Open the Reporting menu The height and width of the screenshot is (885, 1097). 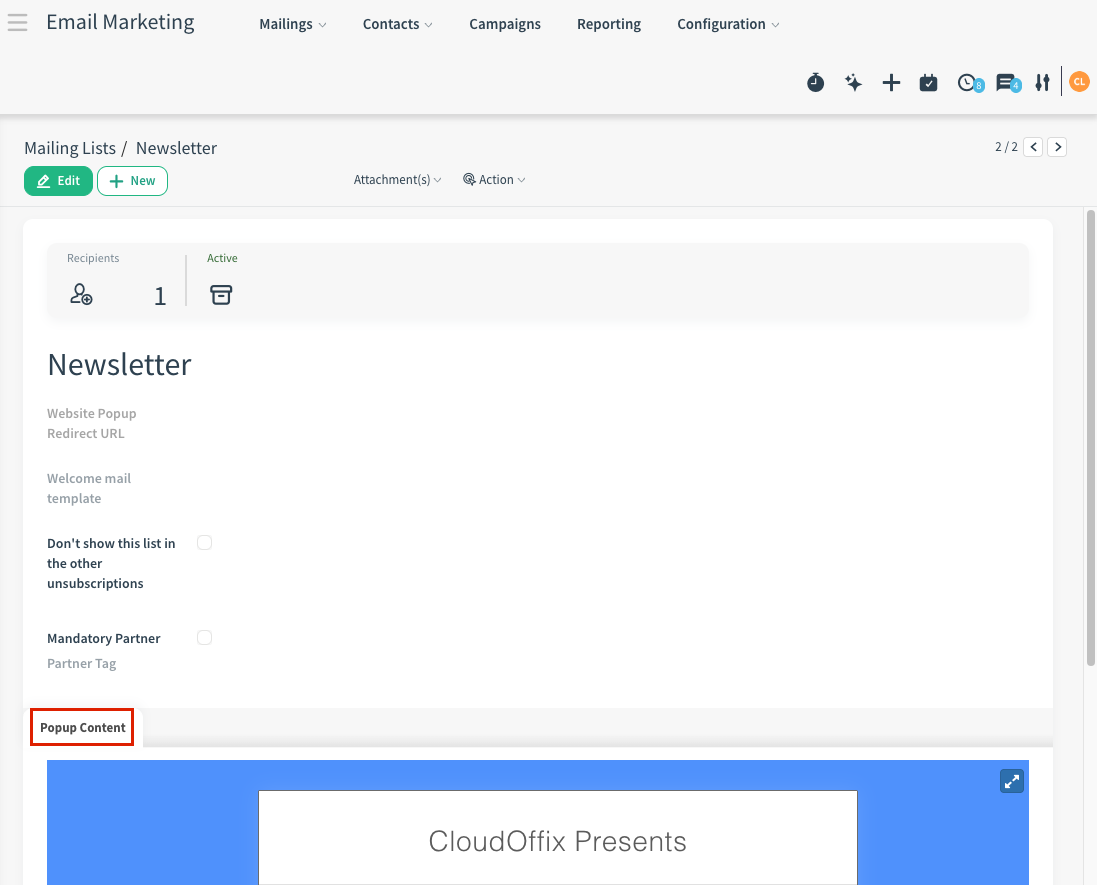609,24
